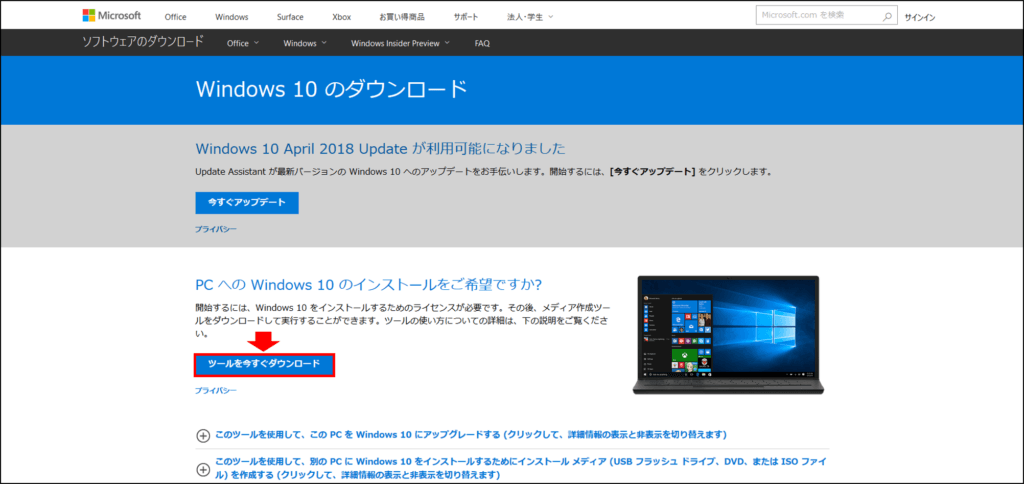Open プライバシー link under update button
The height and width of the screenshot is (484, 1024).
(216, 229)
